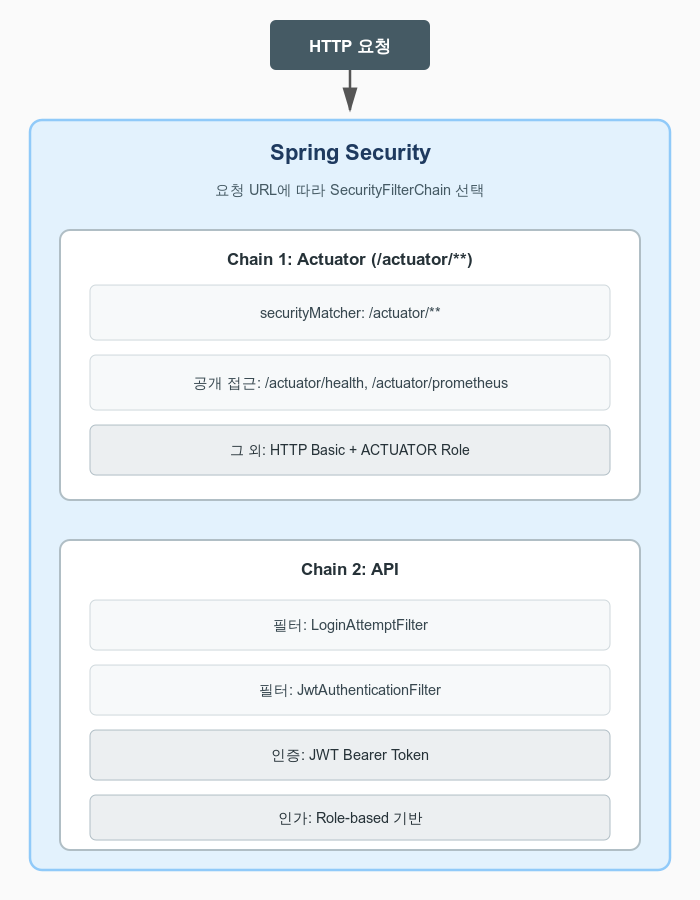This screenshot has width=700, height=900.
Task: Select the Spring Security heading
Action: point(350,153)
